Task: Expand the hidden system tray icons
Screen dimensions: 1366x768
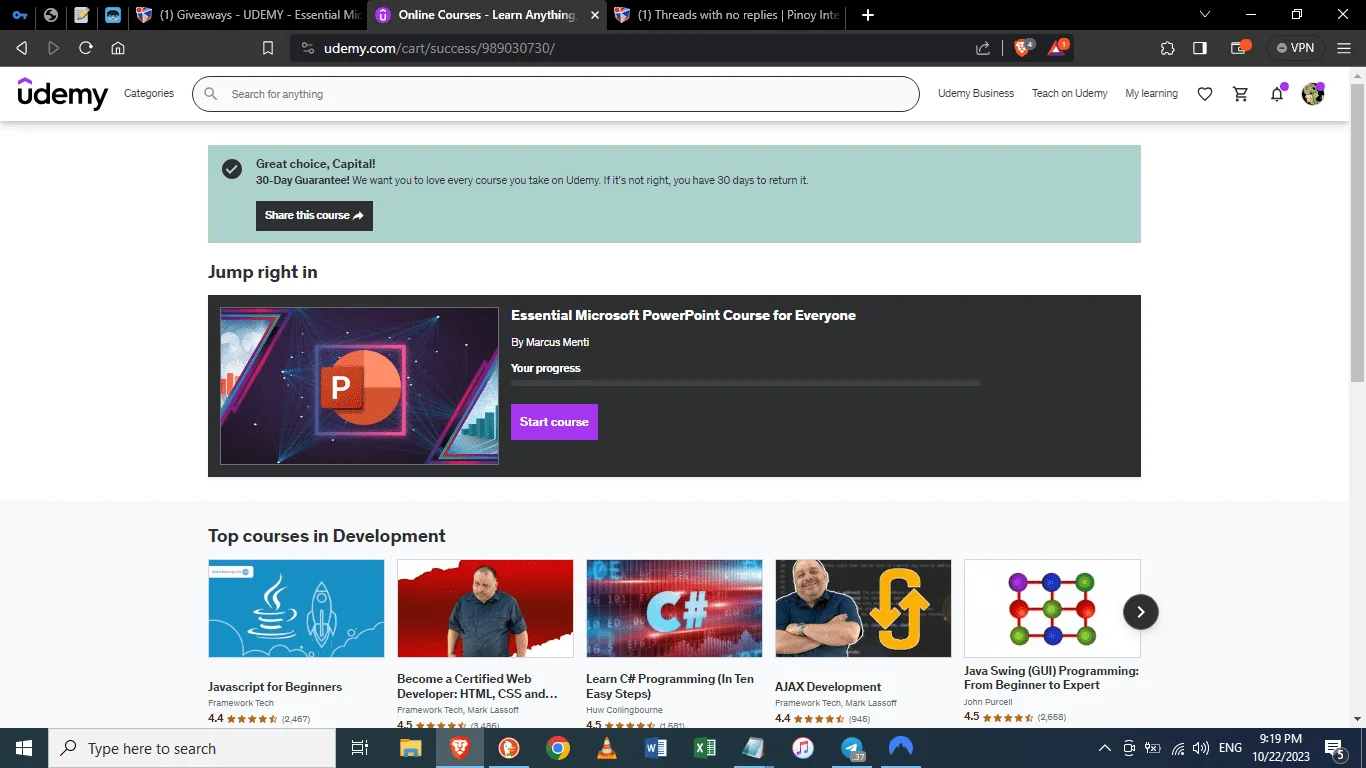Action: point(1105,748)
